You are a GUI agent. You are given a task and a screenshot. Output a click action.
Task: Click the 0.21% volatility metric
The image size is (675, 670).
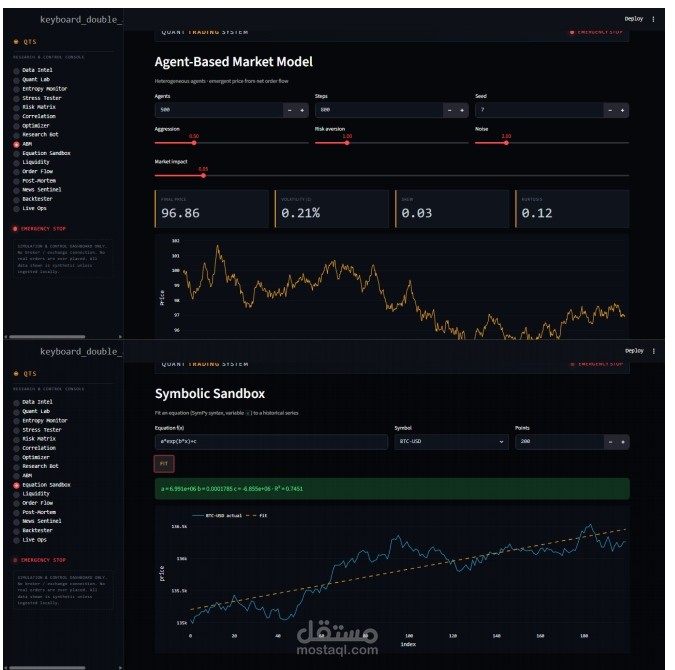coord(300,213)
